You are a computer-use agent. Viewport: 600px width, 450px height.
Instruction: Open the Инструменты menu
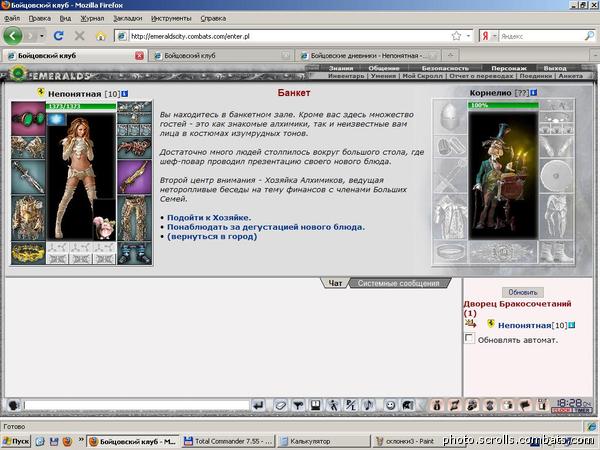(171, 18)
